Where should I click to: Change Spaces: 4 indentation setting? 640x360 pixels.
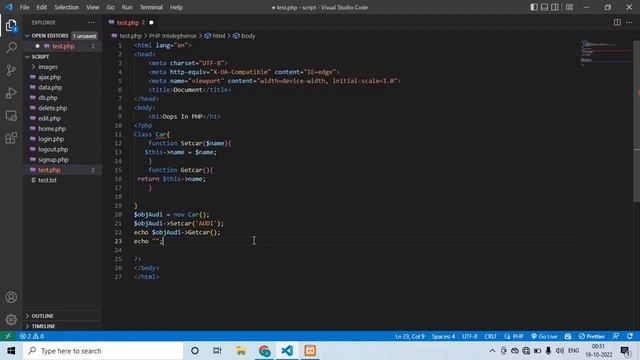[443, 336]
